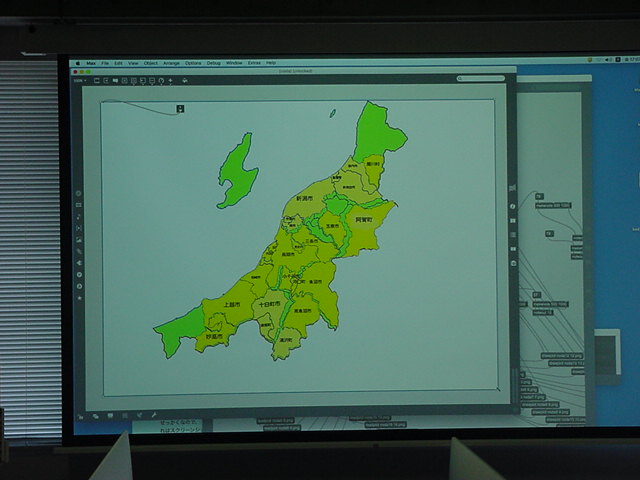Click the 阿賀町 region on the map
640x480 pixels.
tap(364, 220)
